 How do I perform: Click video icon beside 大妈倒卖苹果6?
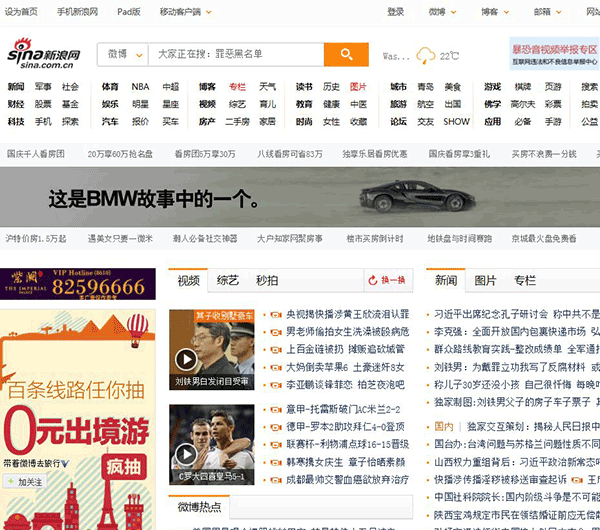click(x=276, y=368)
